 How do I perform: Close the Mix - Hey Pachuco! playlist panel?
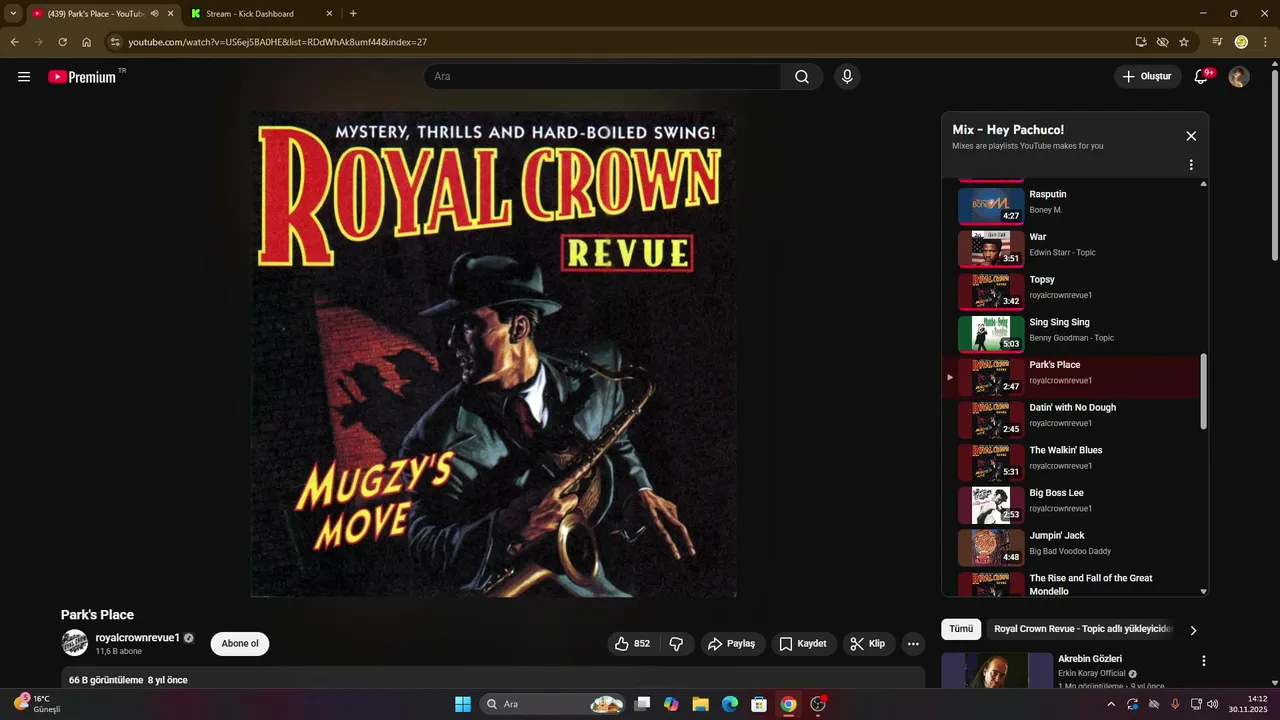click(x=1191, y=136)
